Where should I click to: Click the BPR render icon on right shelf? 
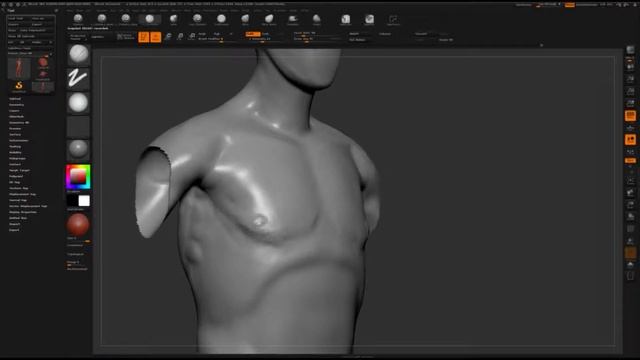[631, 50]
